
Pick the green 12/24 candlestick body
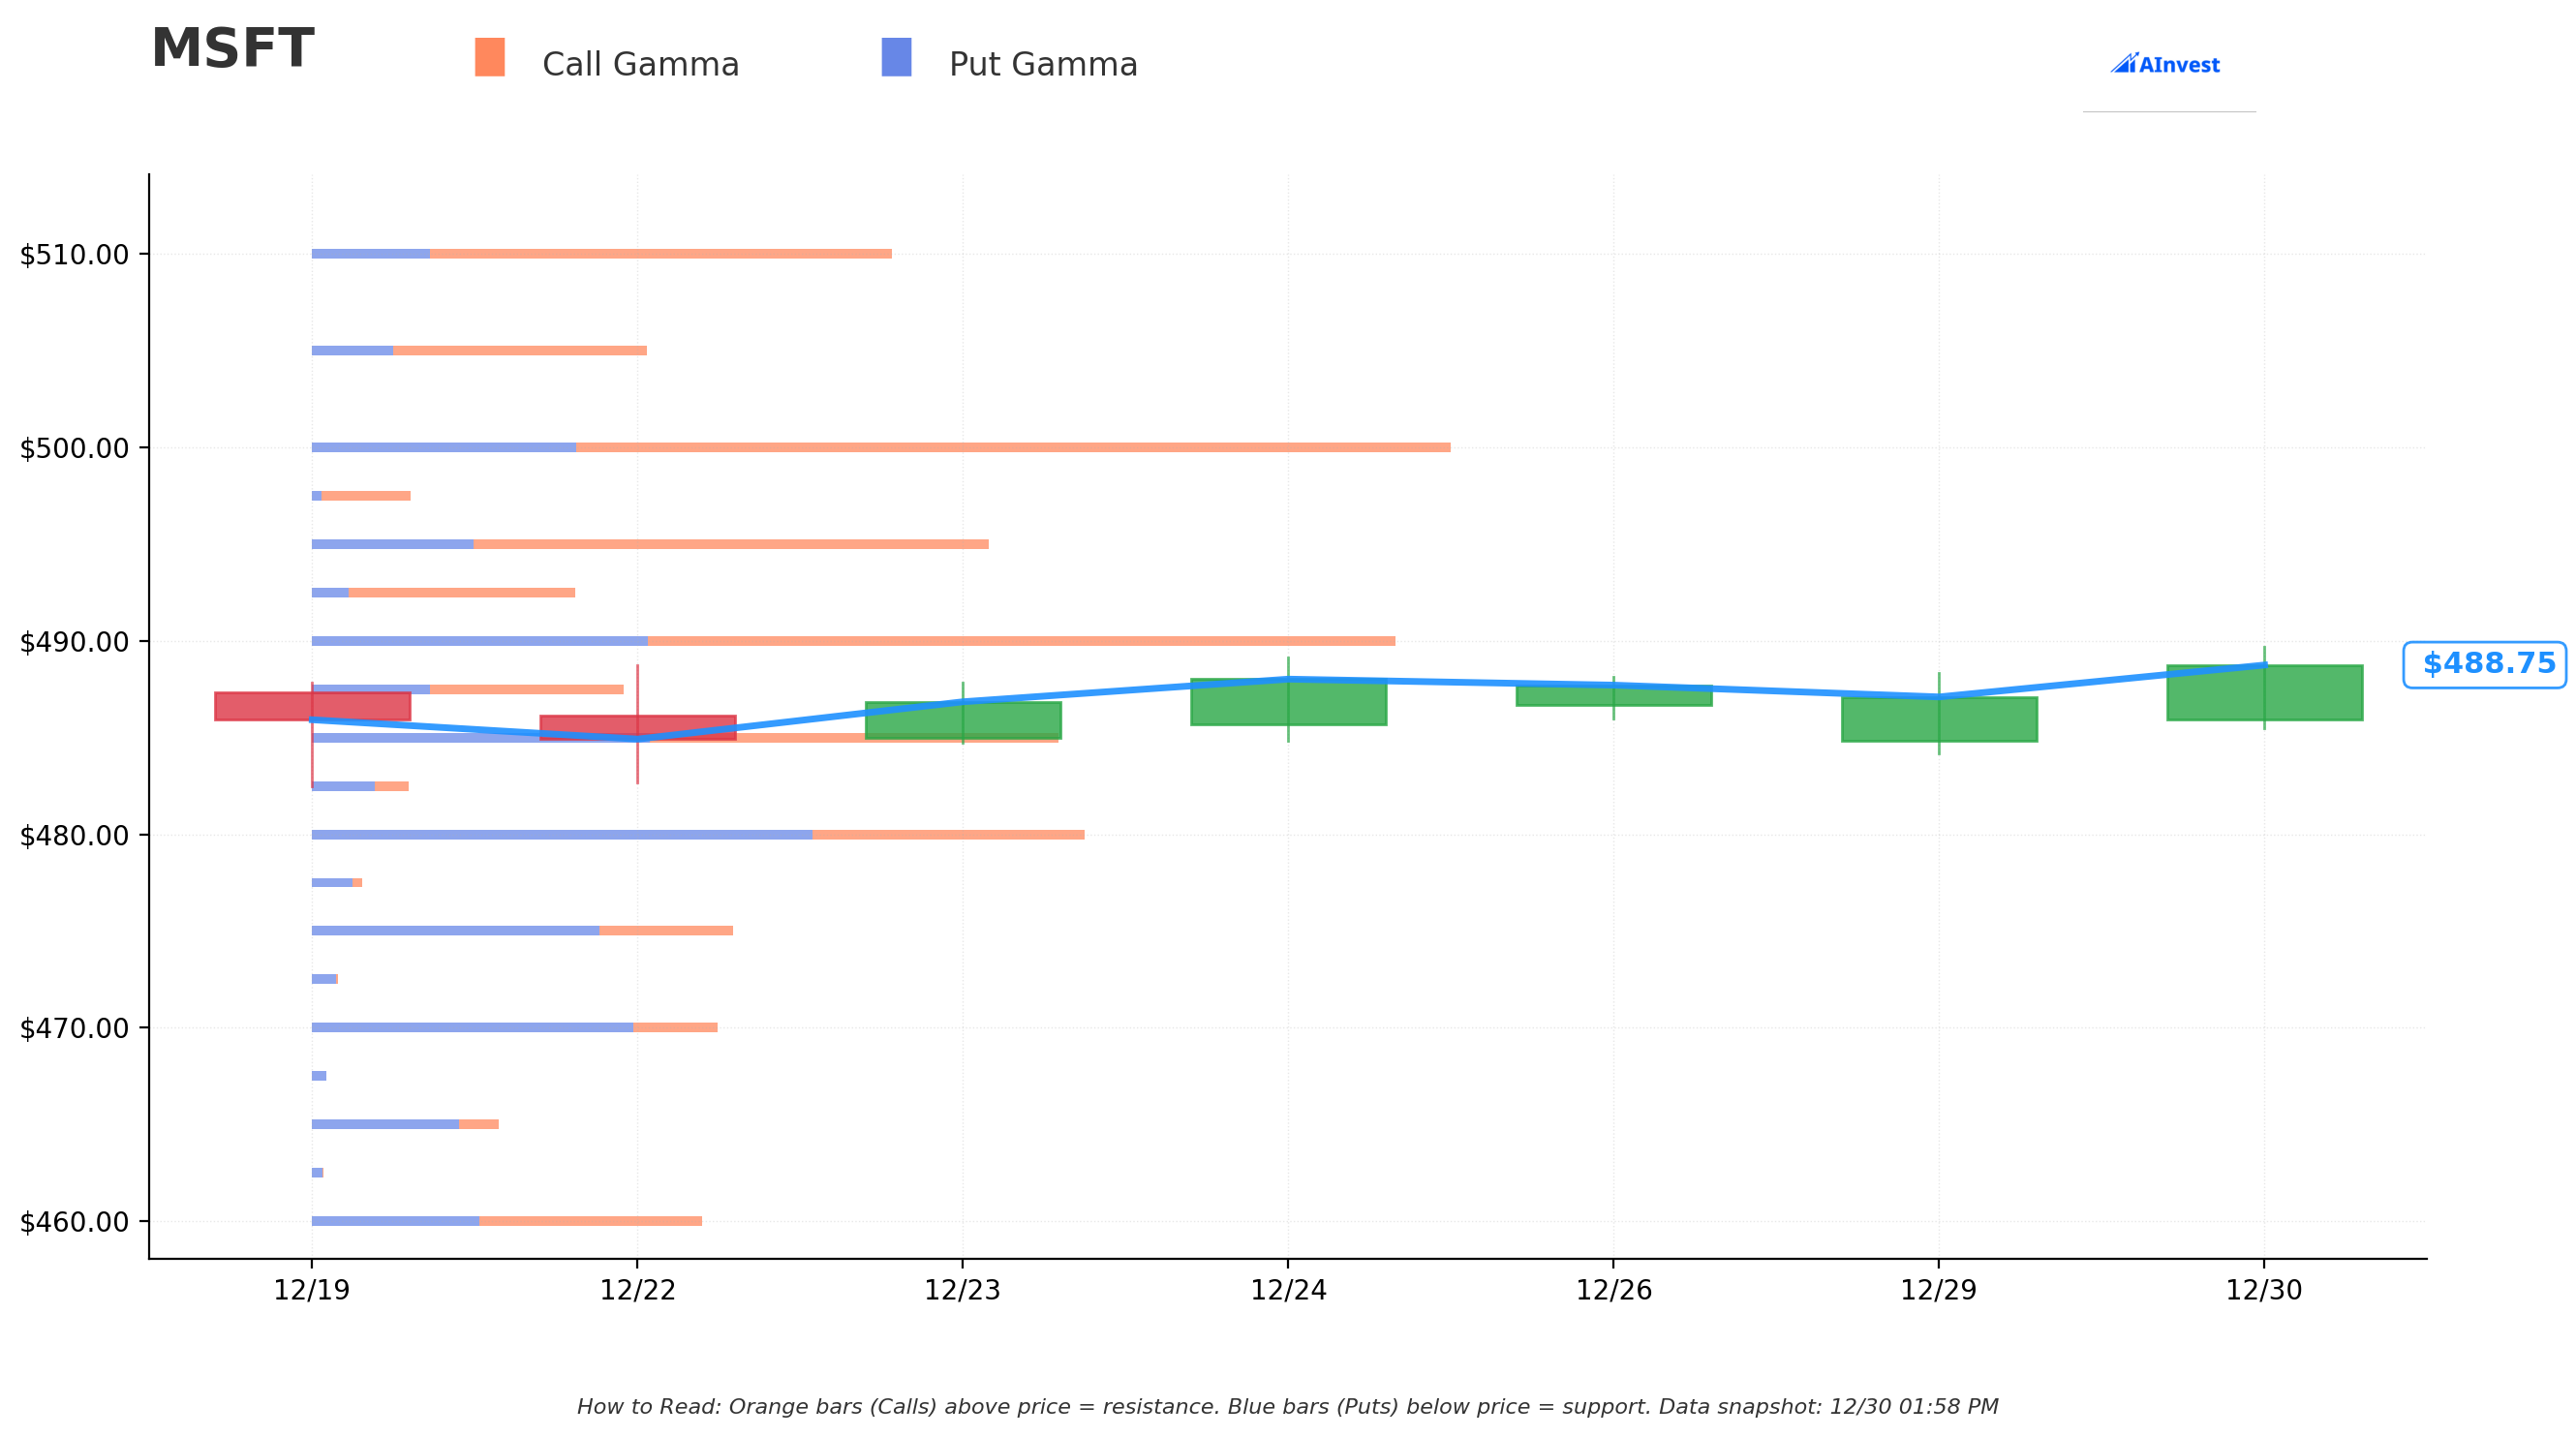[1289, 702]
